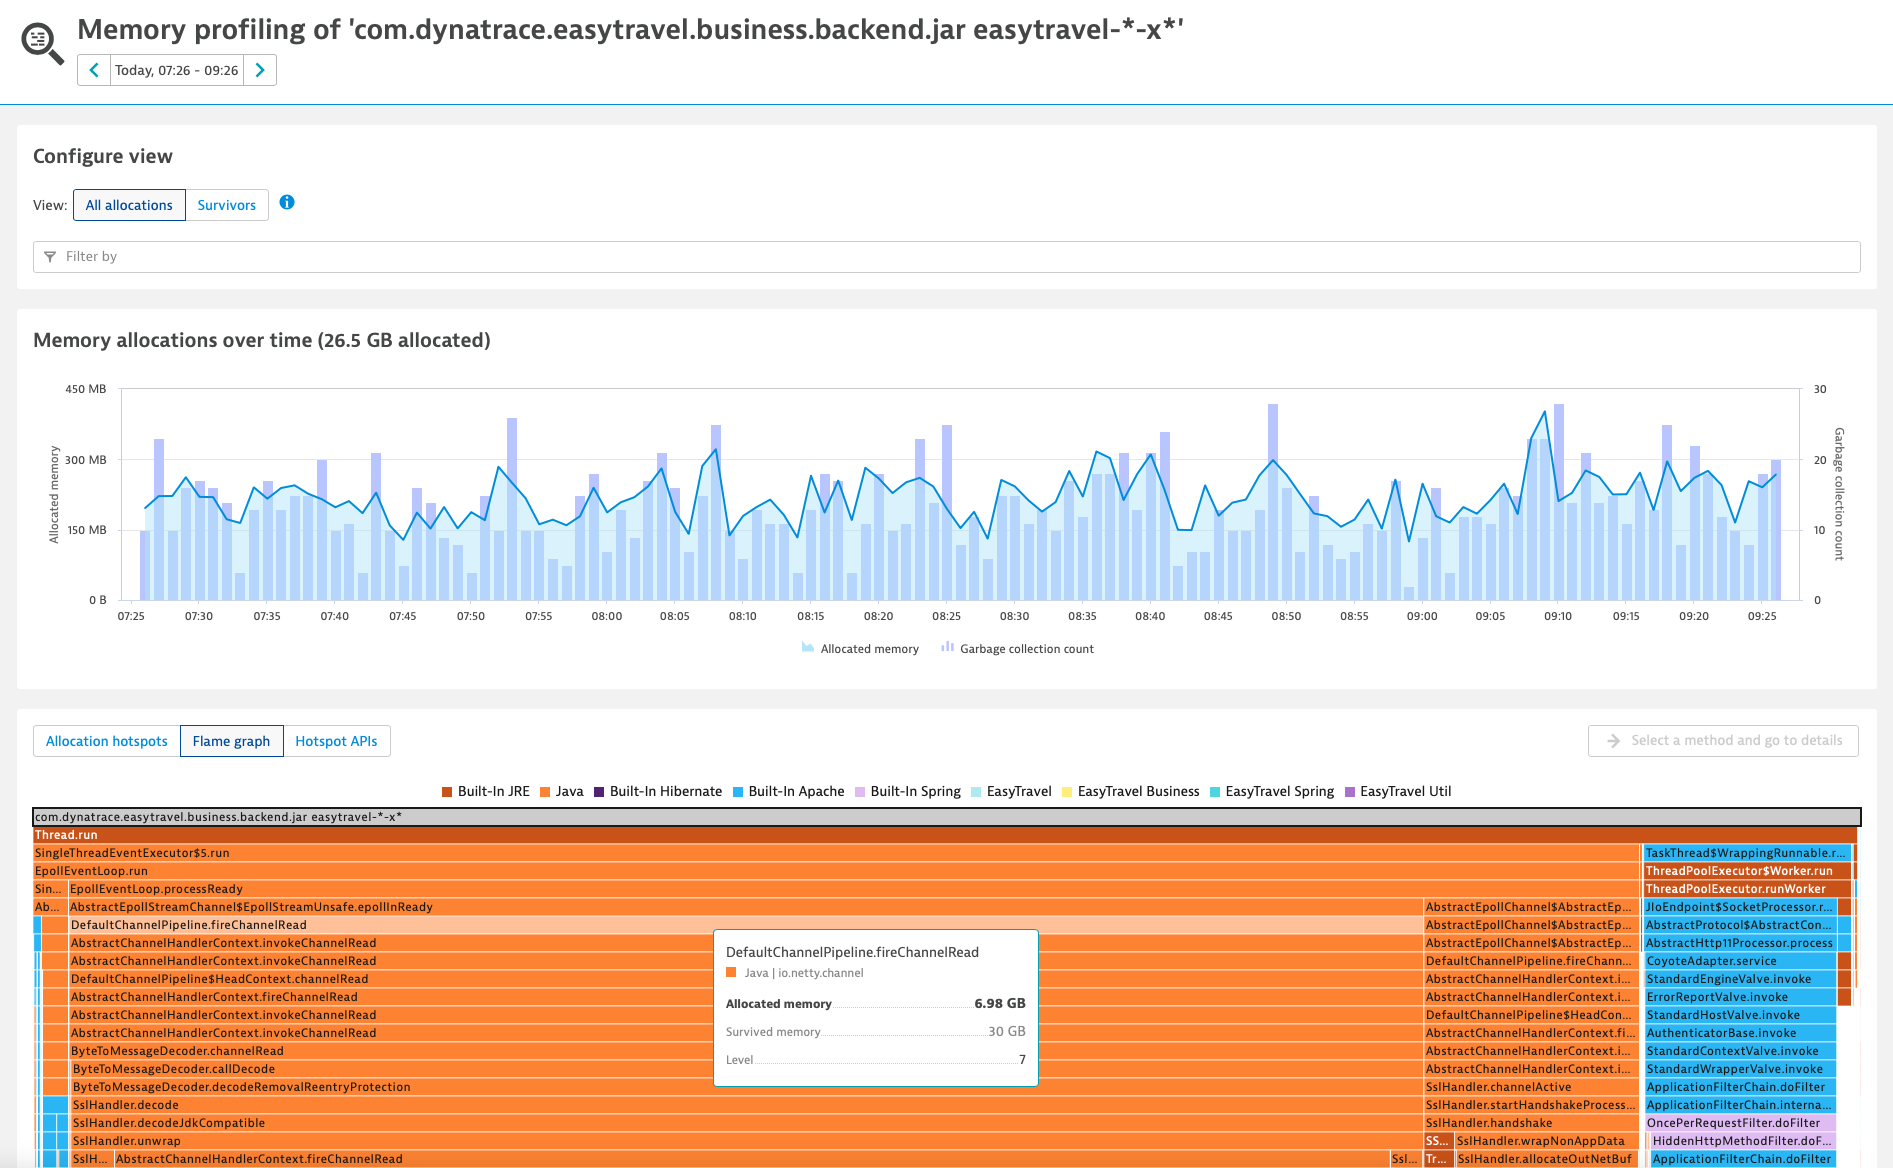Open the Allocation hotspots tab
The width and height of the screenshot is (1893, 1168).
pyautogui.click(x=107, y=741)
